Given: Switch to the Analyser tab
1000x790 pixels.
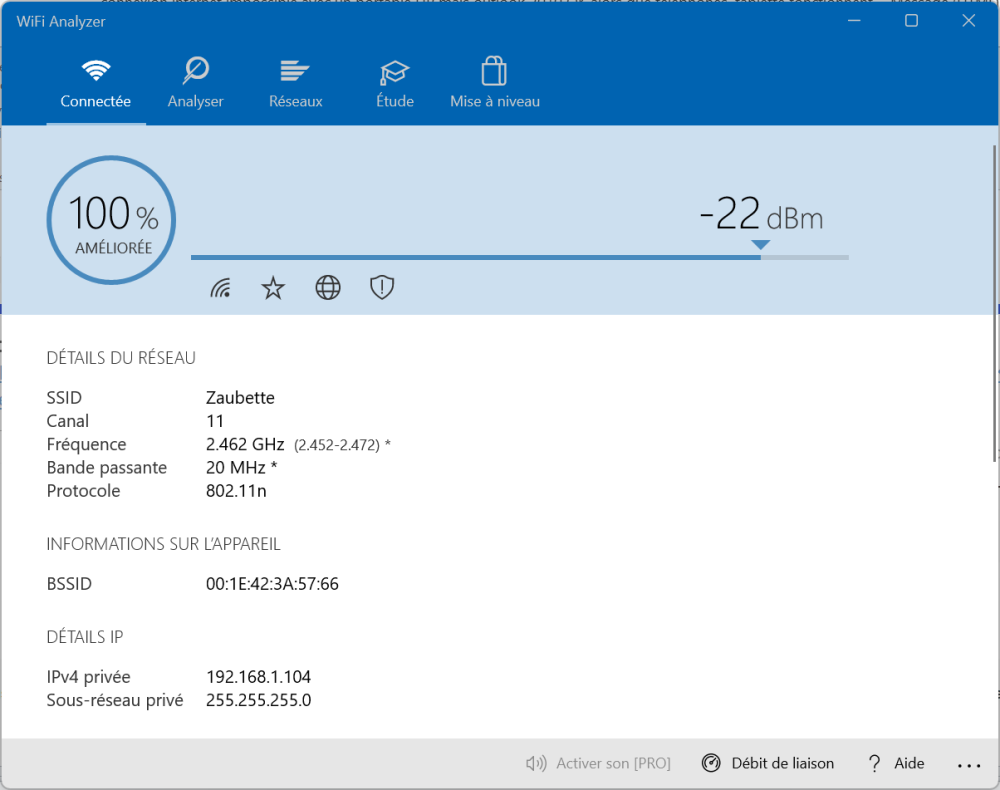Looking at the screenshot, I should 195,85.
